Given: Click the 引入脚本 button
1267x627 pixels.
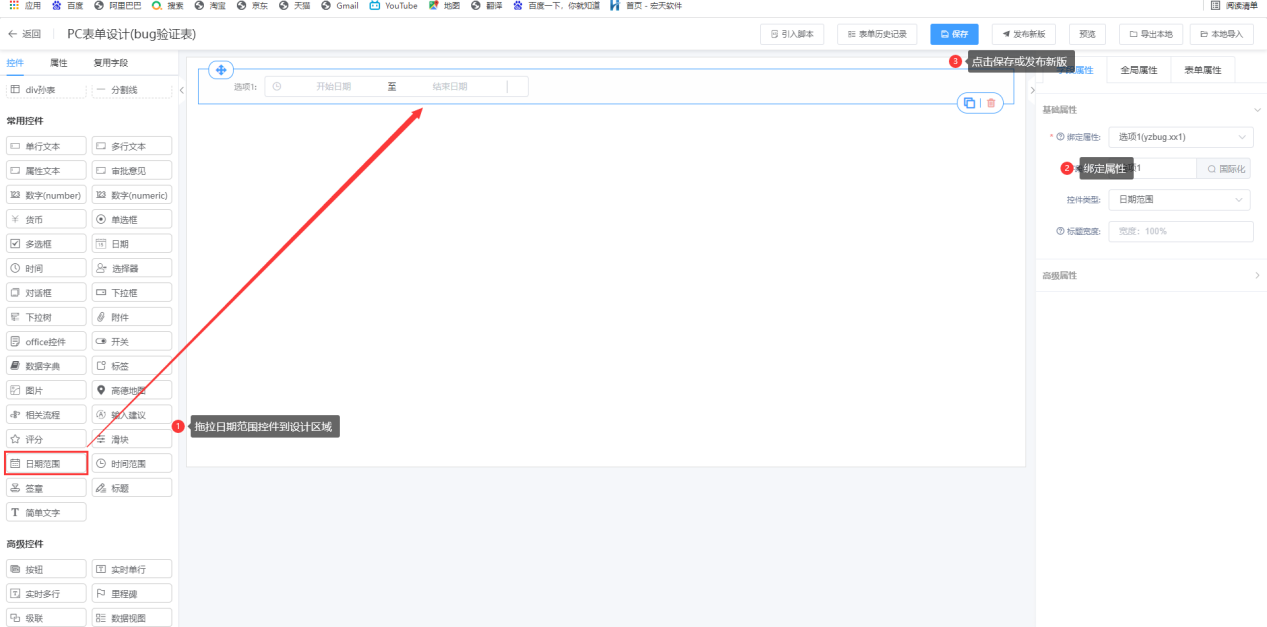Looking at the screenshot, I should 792,34.
